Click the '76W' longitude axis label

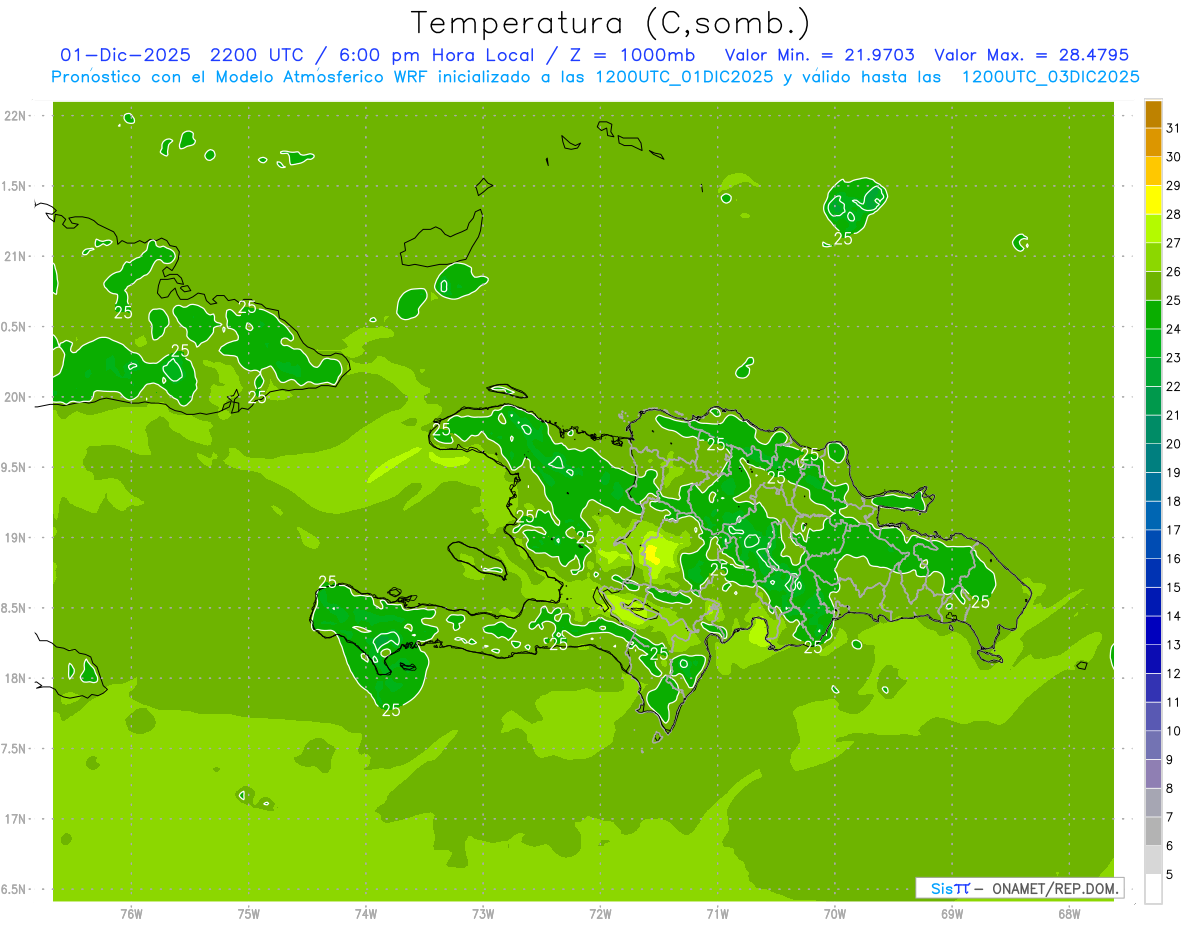131,914
